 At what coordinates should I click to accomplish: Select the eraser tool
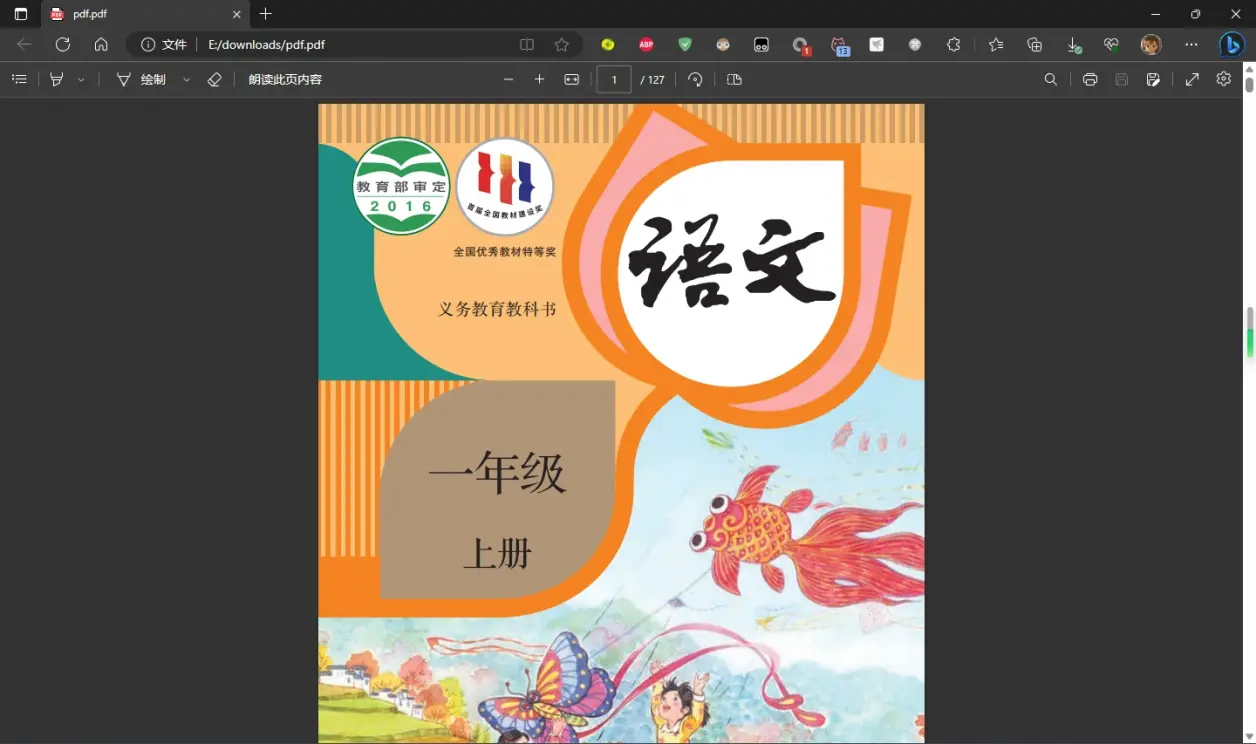point(214,79)
